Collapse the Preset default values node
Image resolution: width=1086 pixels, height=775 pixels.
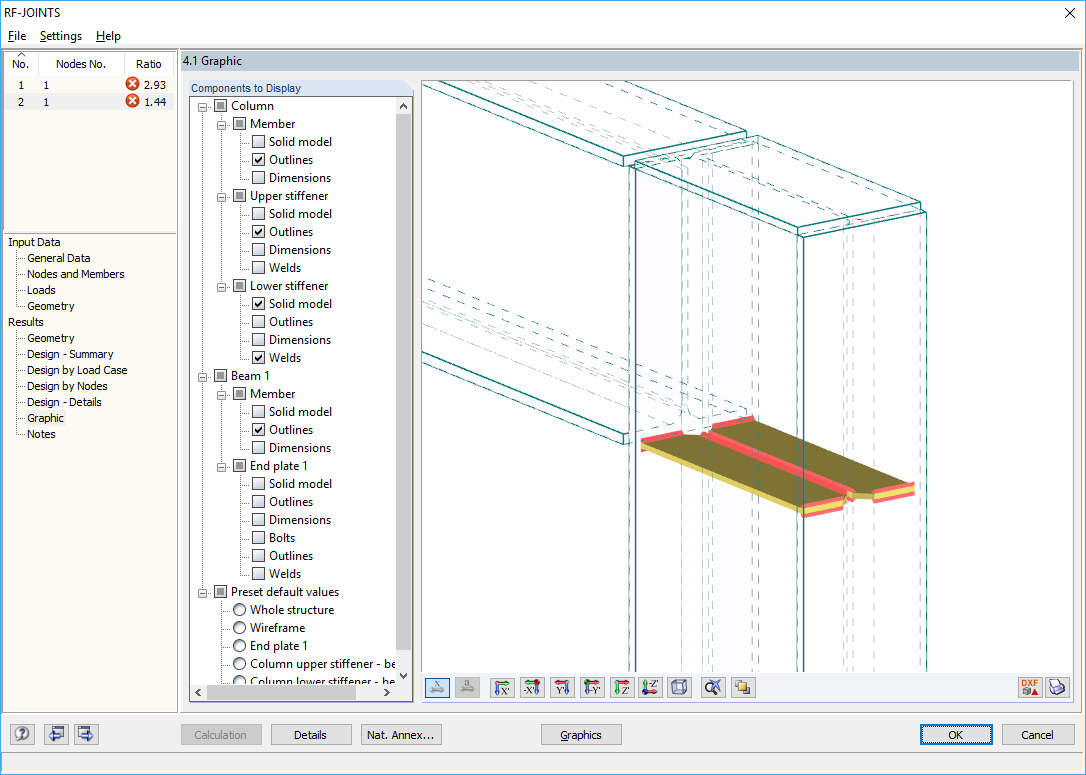pyautogui.click(x=203, y=592)
